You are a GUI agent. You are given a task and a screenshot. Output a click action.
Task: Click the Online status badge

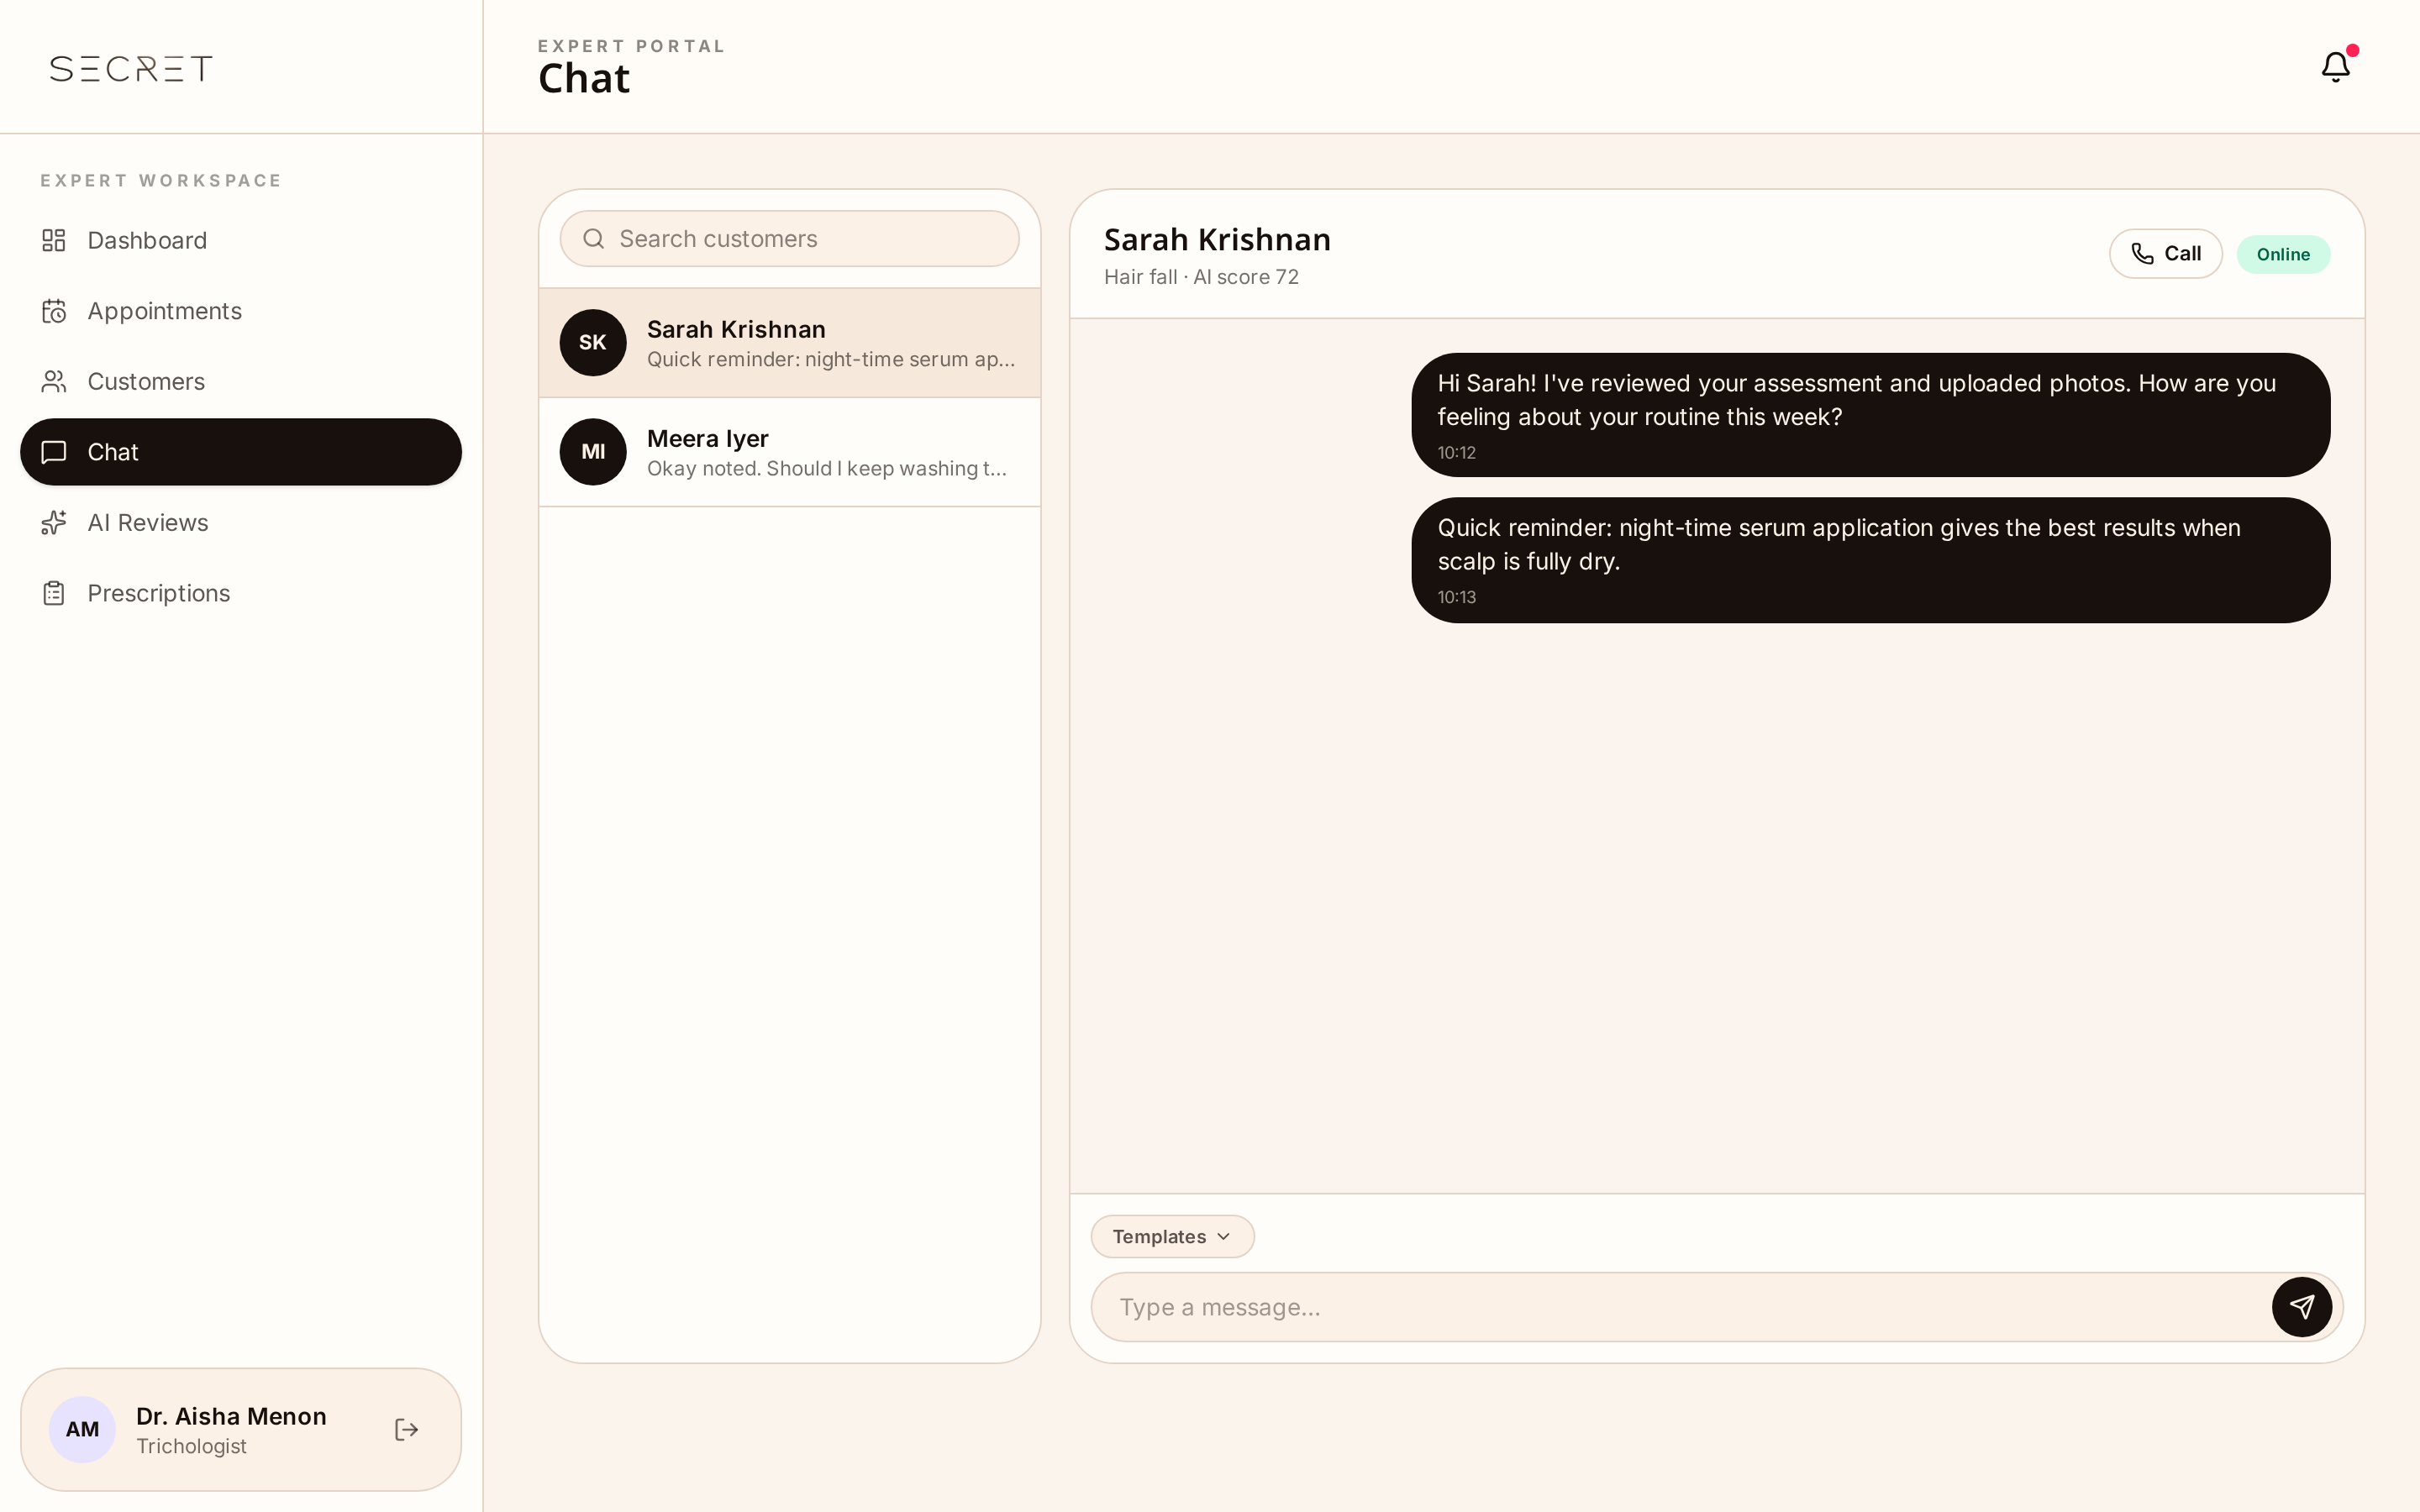2283,254
